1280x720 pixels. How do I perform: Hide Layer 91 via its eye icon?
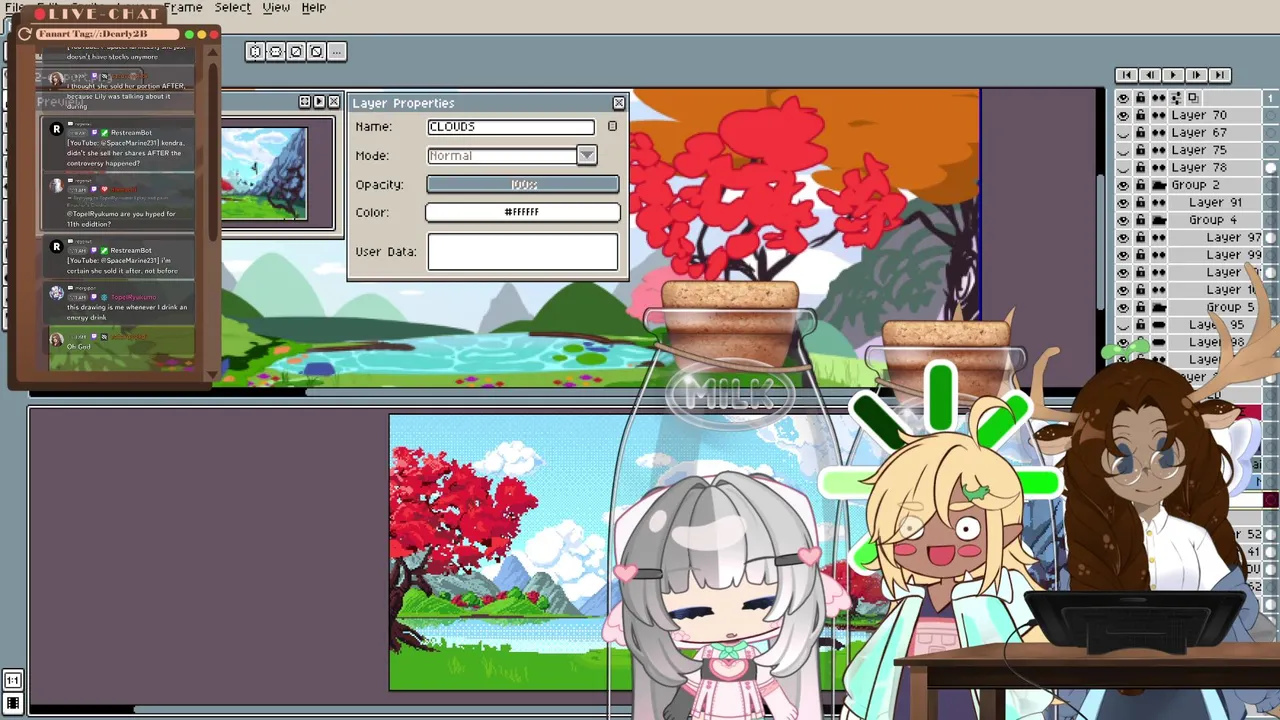coord(1123,202)
